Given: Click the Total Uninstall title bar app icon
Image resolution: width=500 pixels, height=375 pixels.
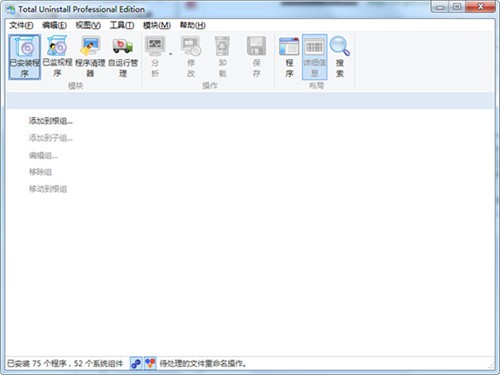Looking at the screenshot, I should [x=11, y=9].
